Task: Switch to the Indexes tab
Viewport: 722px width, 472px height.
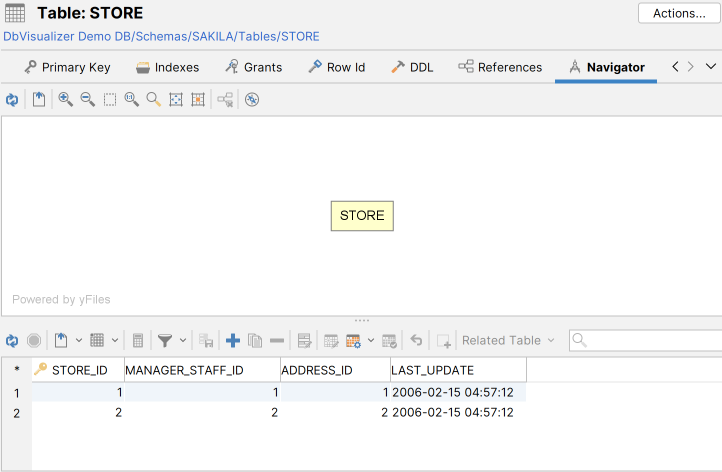Action: point(168,67)
